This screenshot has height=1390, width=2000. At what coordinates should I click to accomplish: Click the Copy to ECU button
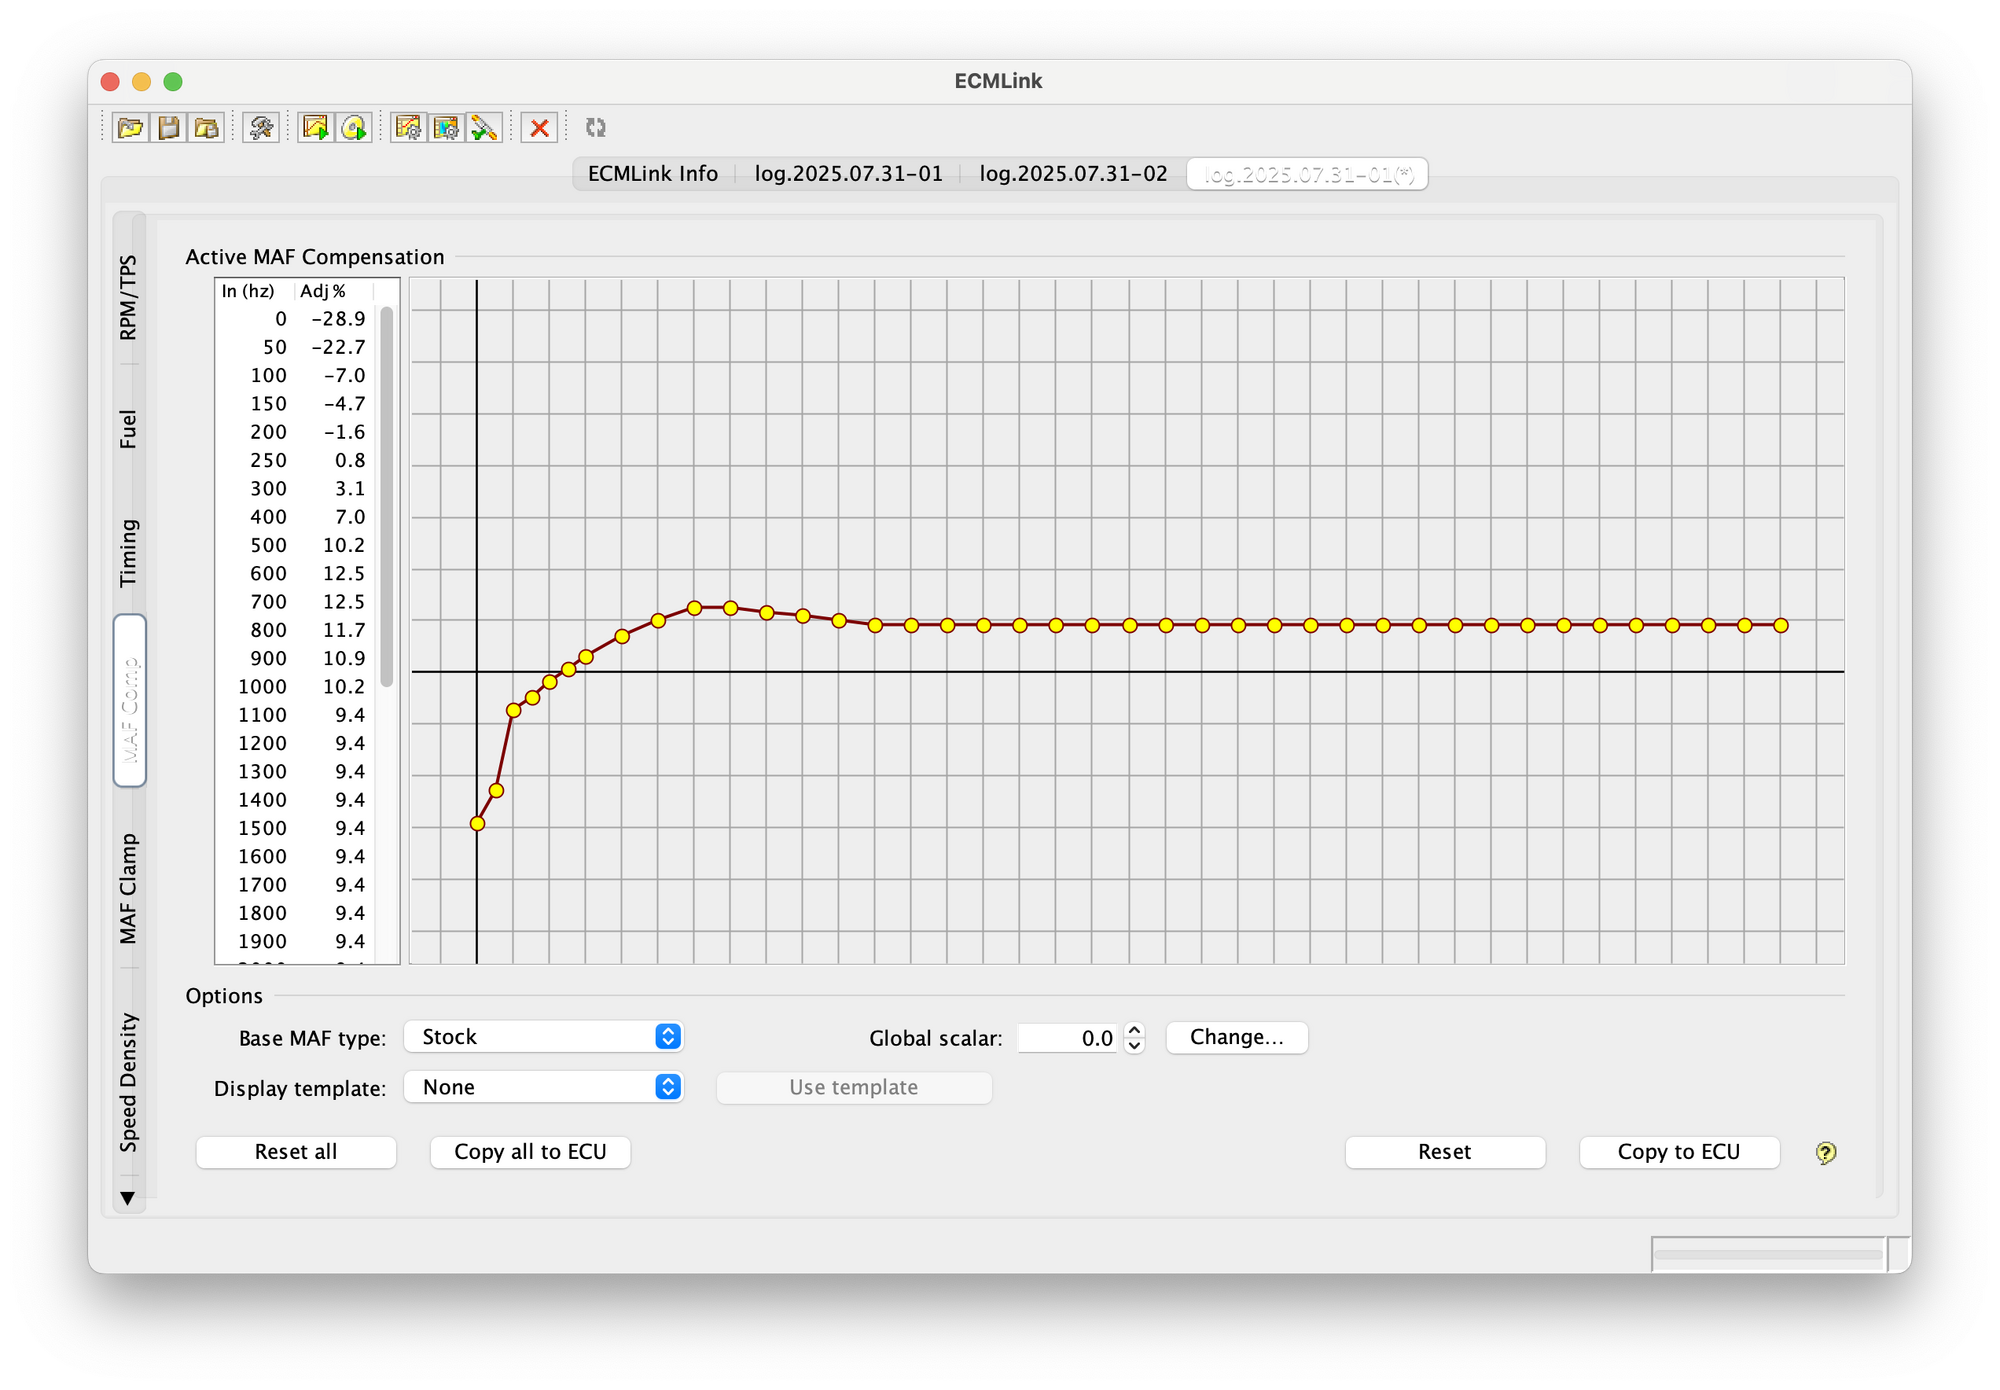(x=1679, y=1152)
